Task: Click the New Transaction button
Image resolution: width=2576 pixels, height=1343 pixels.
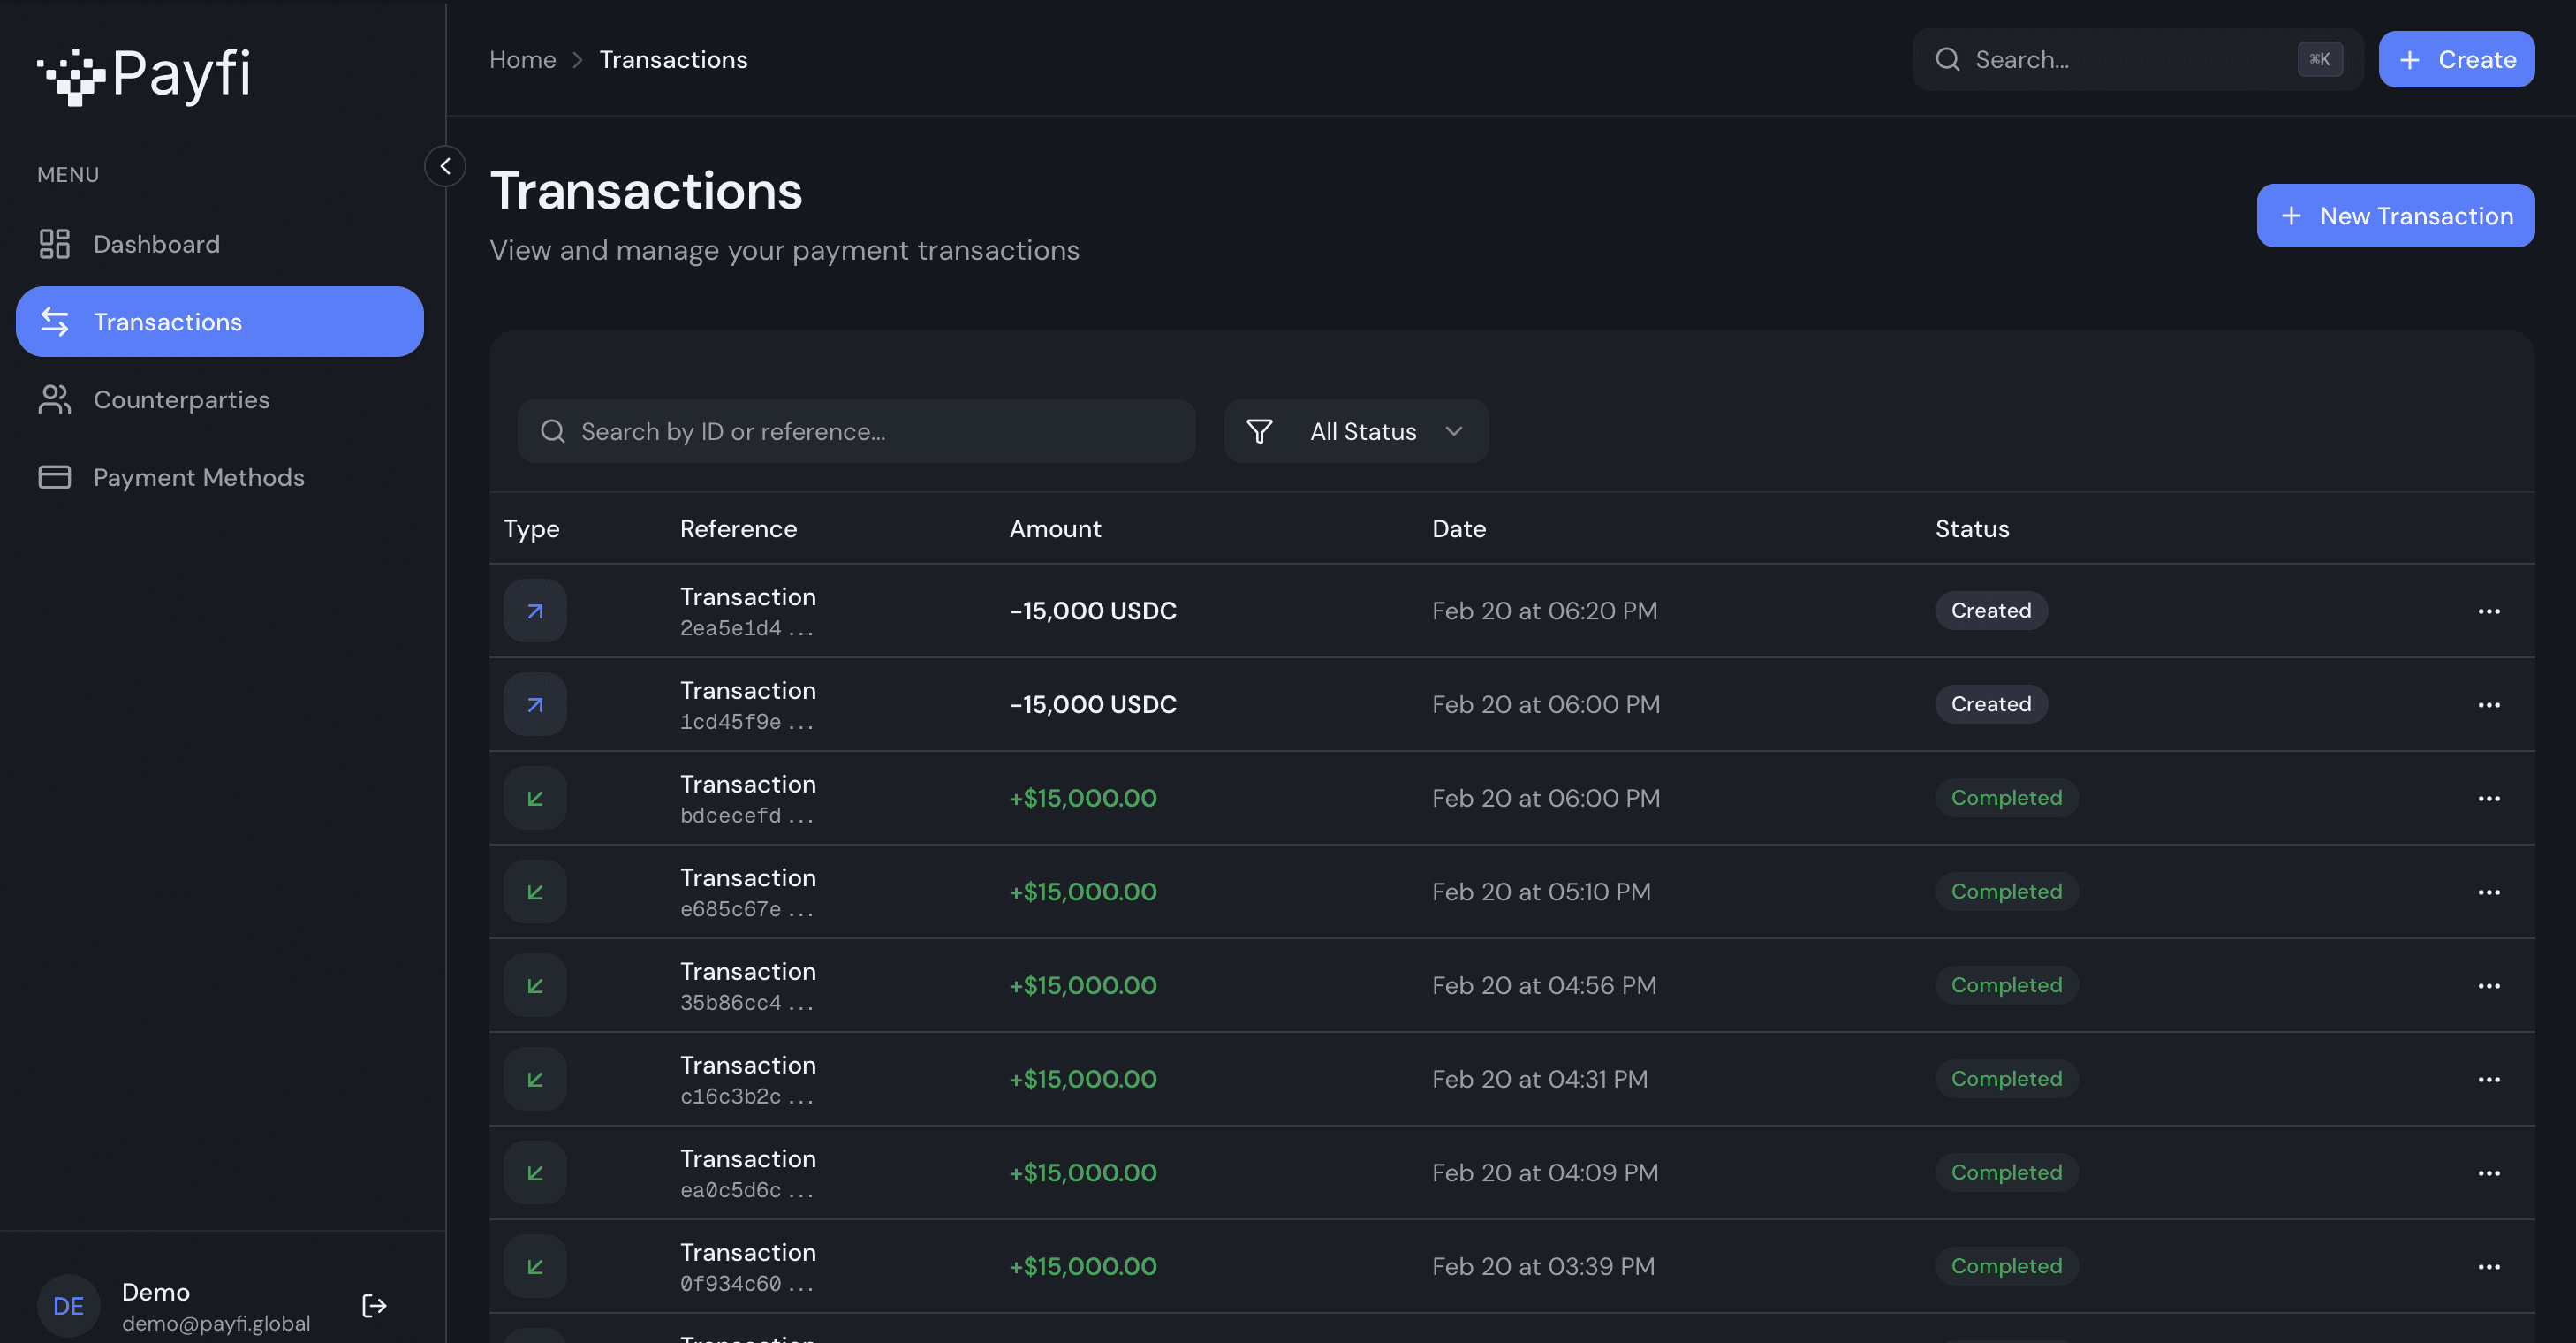Action: [x=2395, y=216]
